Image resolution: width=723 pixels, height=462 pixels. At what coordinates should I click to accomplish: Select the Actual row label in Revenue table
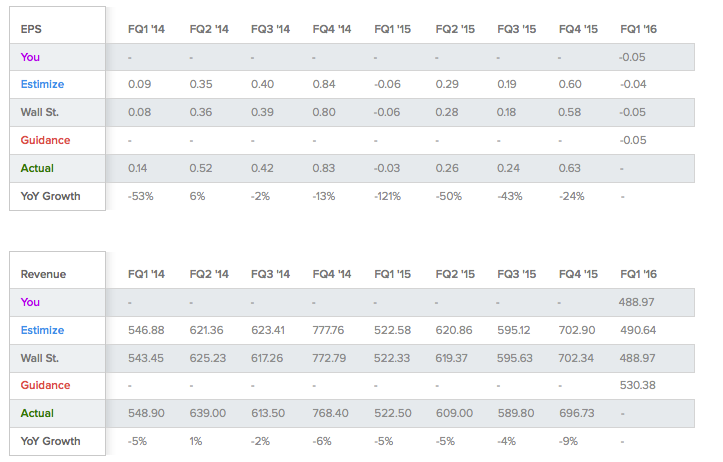[37, 413]
